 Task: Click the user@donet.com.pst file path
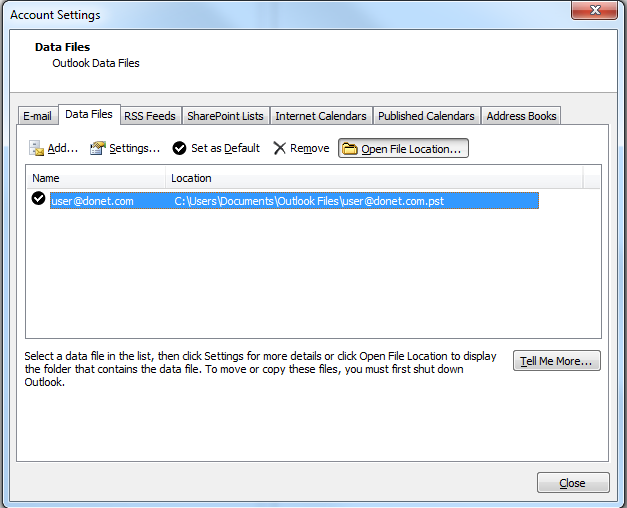point(309,201)
